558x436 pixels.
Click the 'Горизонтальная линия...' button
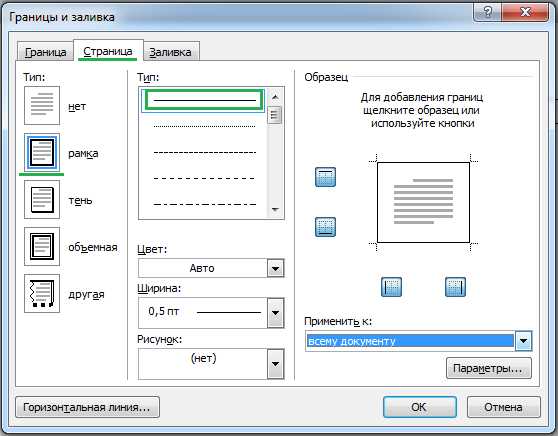click(87, 407)
